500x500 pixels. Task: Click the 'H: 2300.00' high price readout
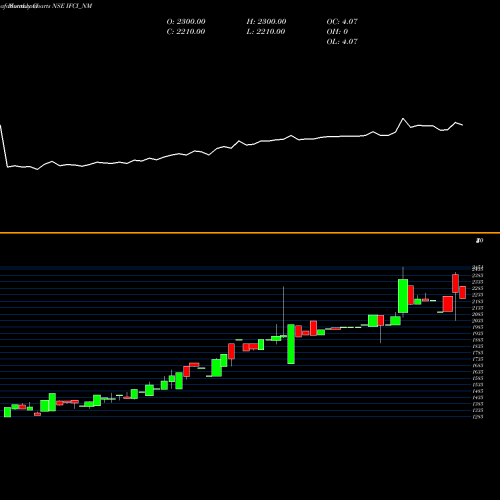click(x=266, y=22)
